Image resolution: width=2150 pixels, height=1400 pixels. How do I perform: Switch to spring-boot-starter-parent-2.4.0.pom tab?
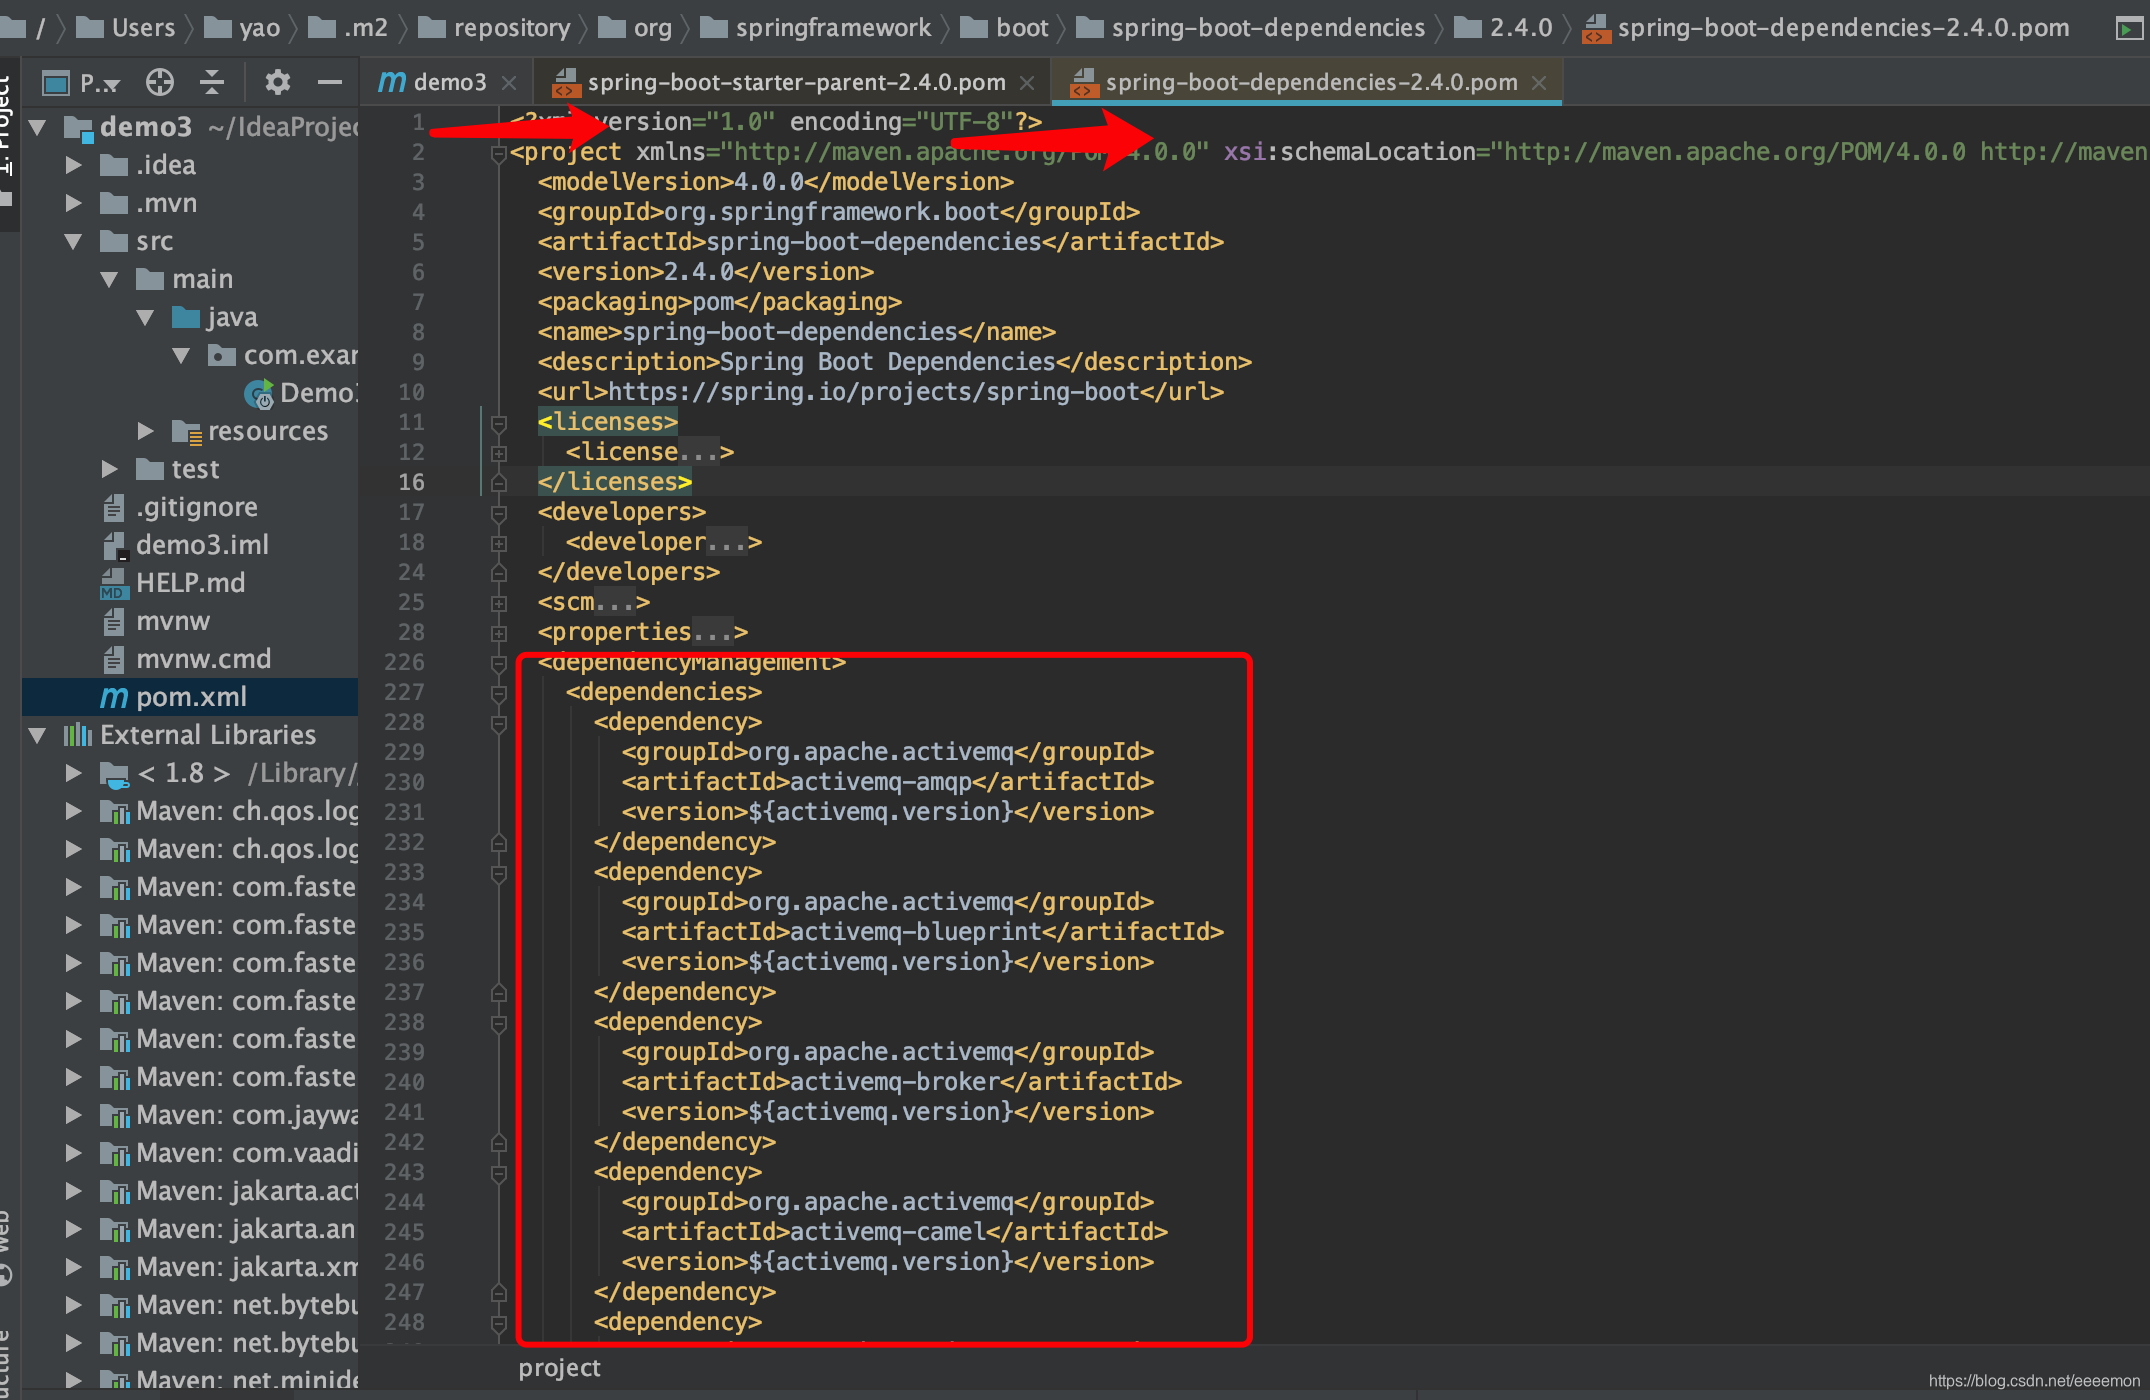coord(795,82)
